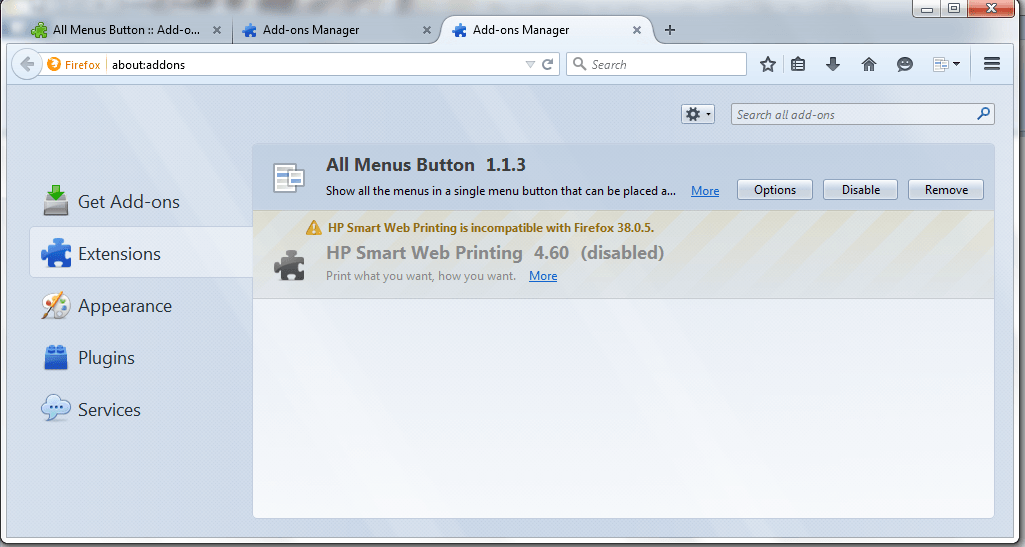
Task: Open the All Menus Button dropdown
Action: (946, 64)
